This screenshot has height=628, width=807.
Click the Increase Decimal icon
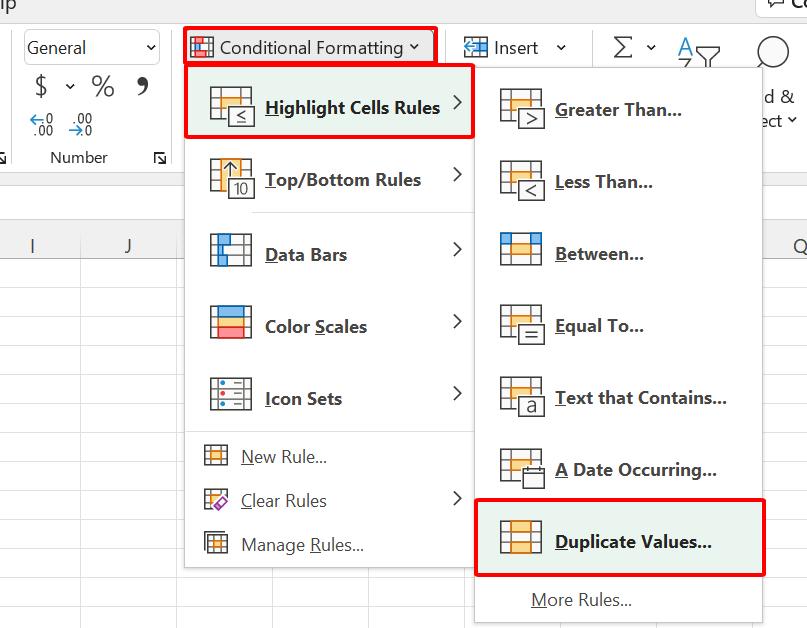42,124
